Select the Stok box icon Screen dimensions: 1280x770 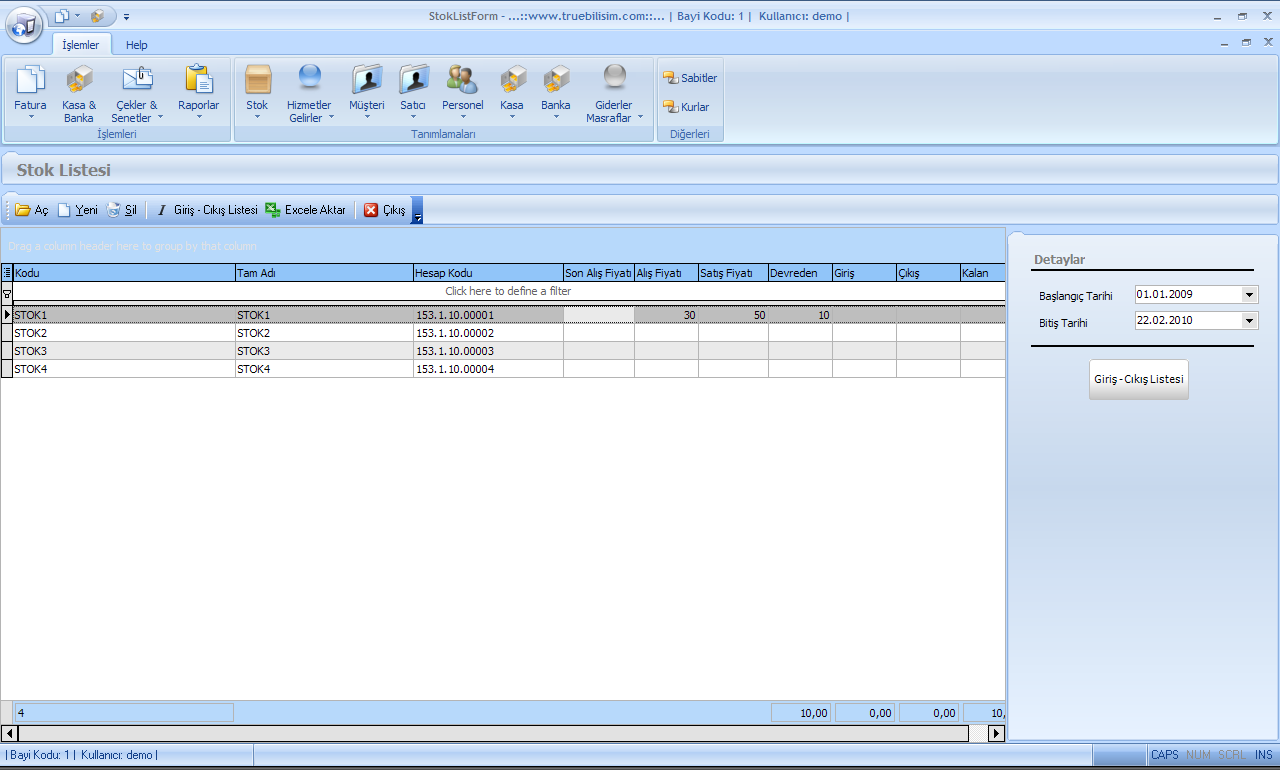[258, 81]
